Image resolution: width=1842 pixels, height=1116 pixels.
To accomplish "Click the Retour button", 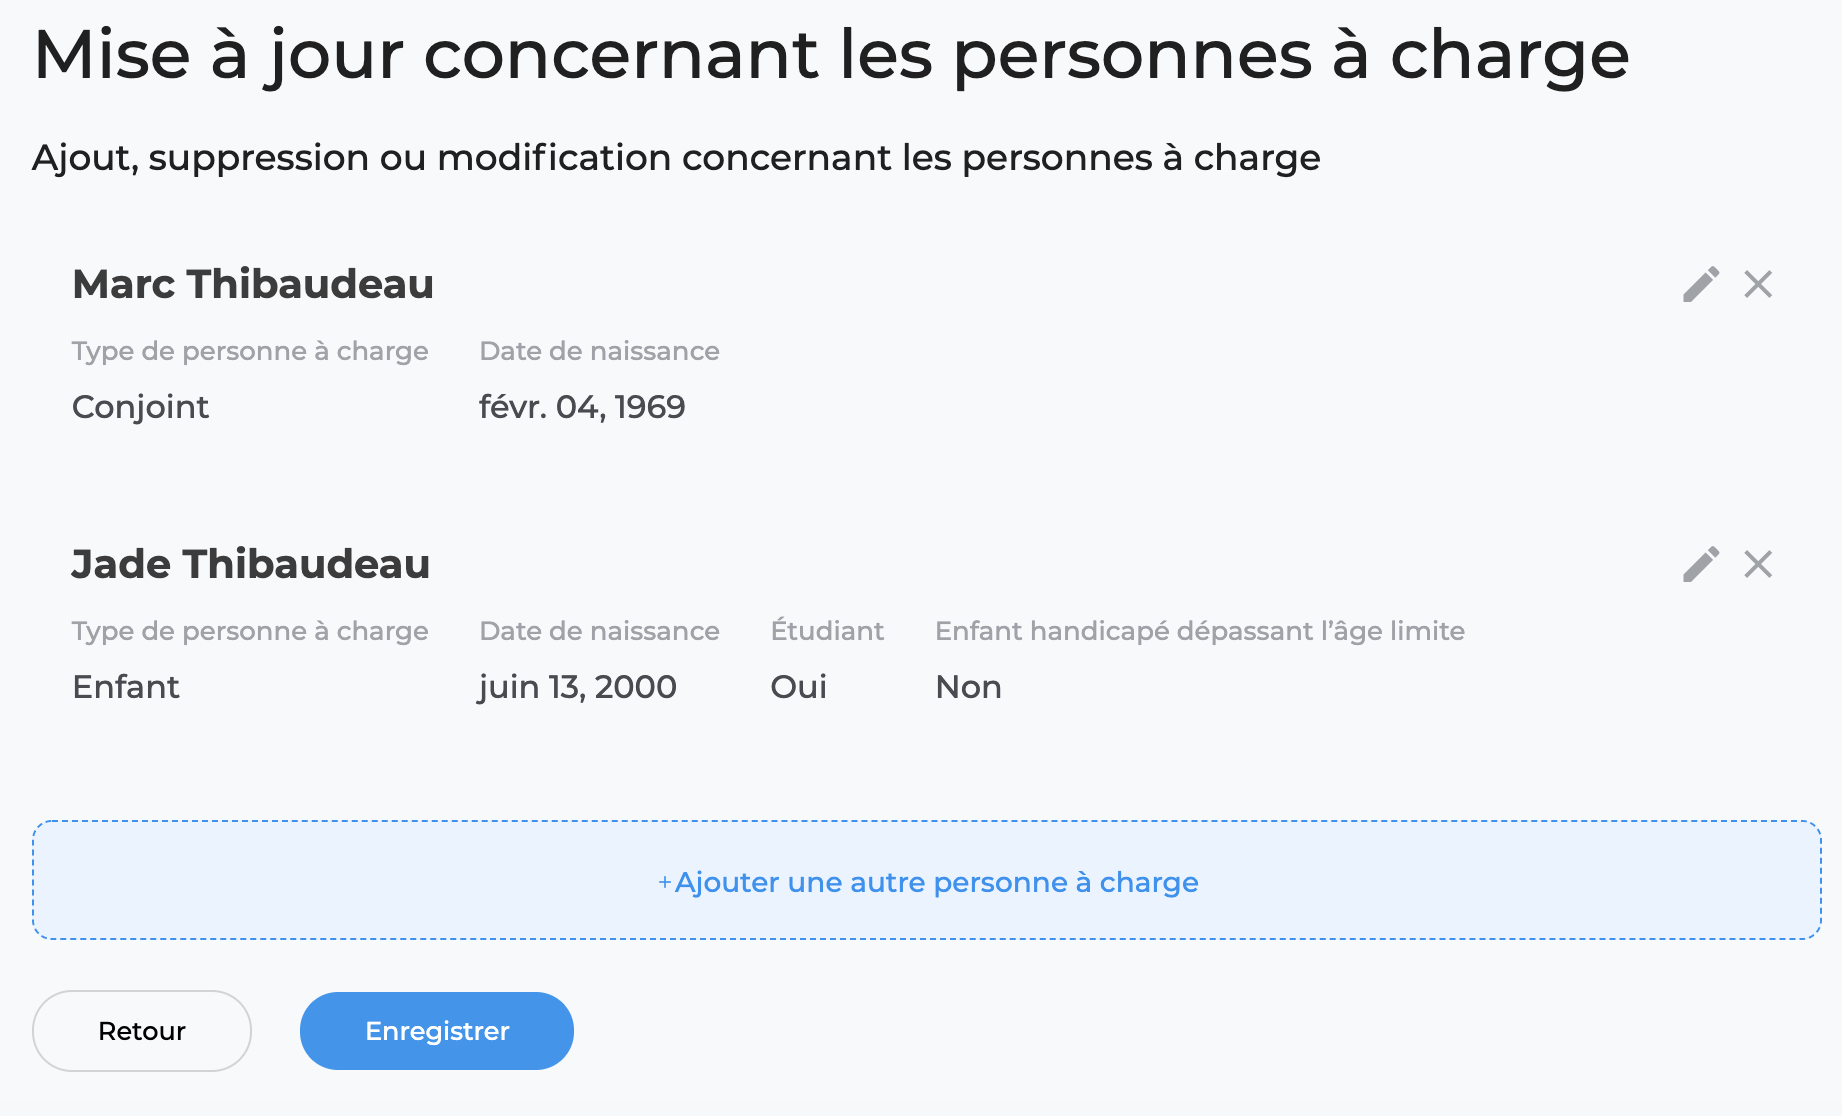I will (x=142, y=1031).
